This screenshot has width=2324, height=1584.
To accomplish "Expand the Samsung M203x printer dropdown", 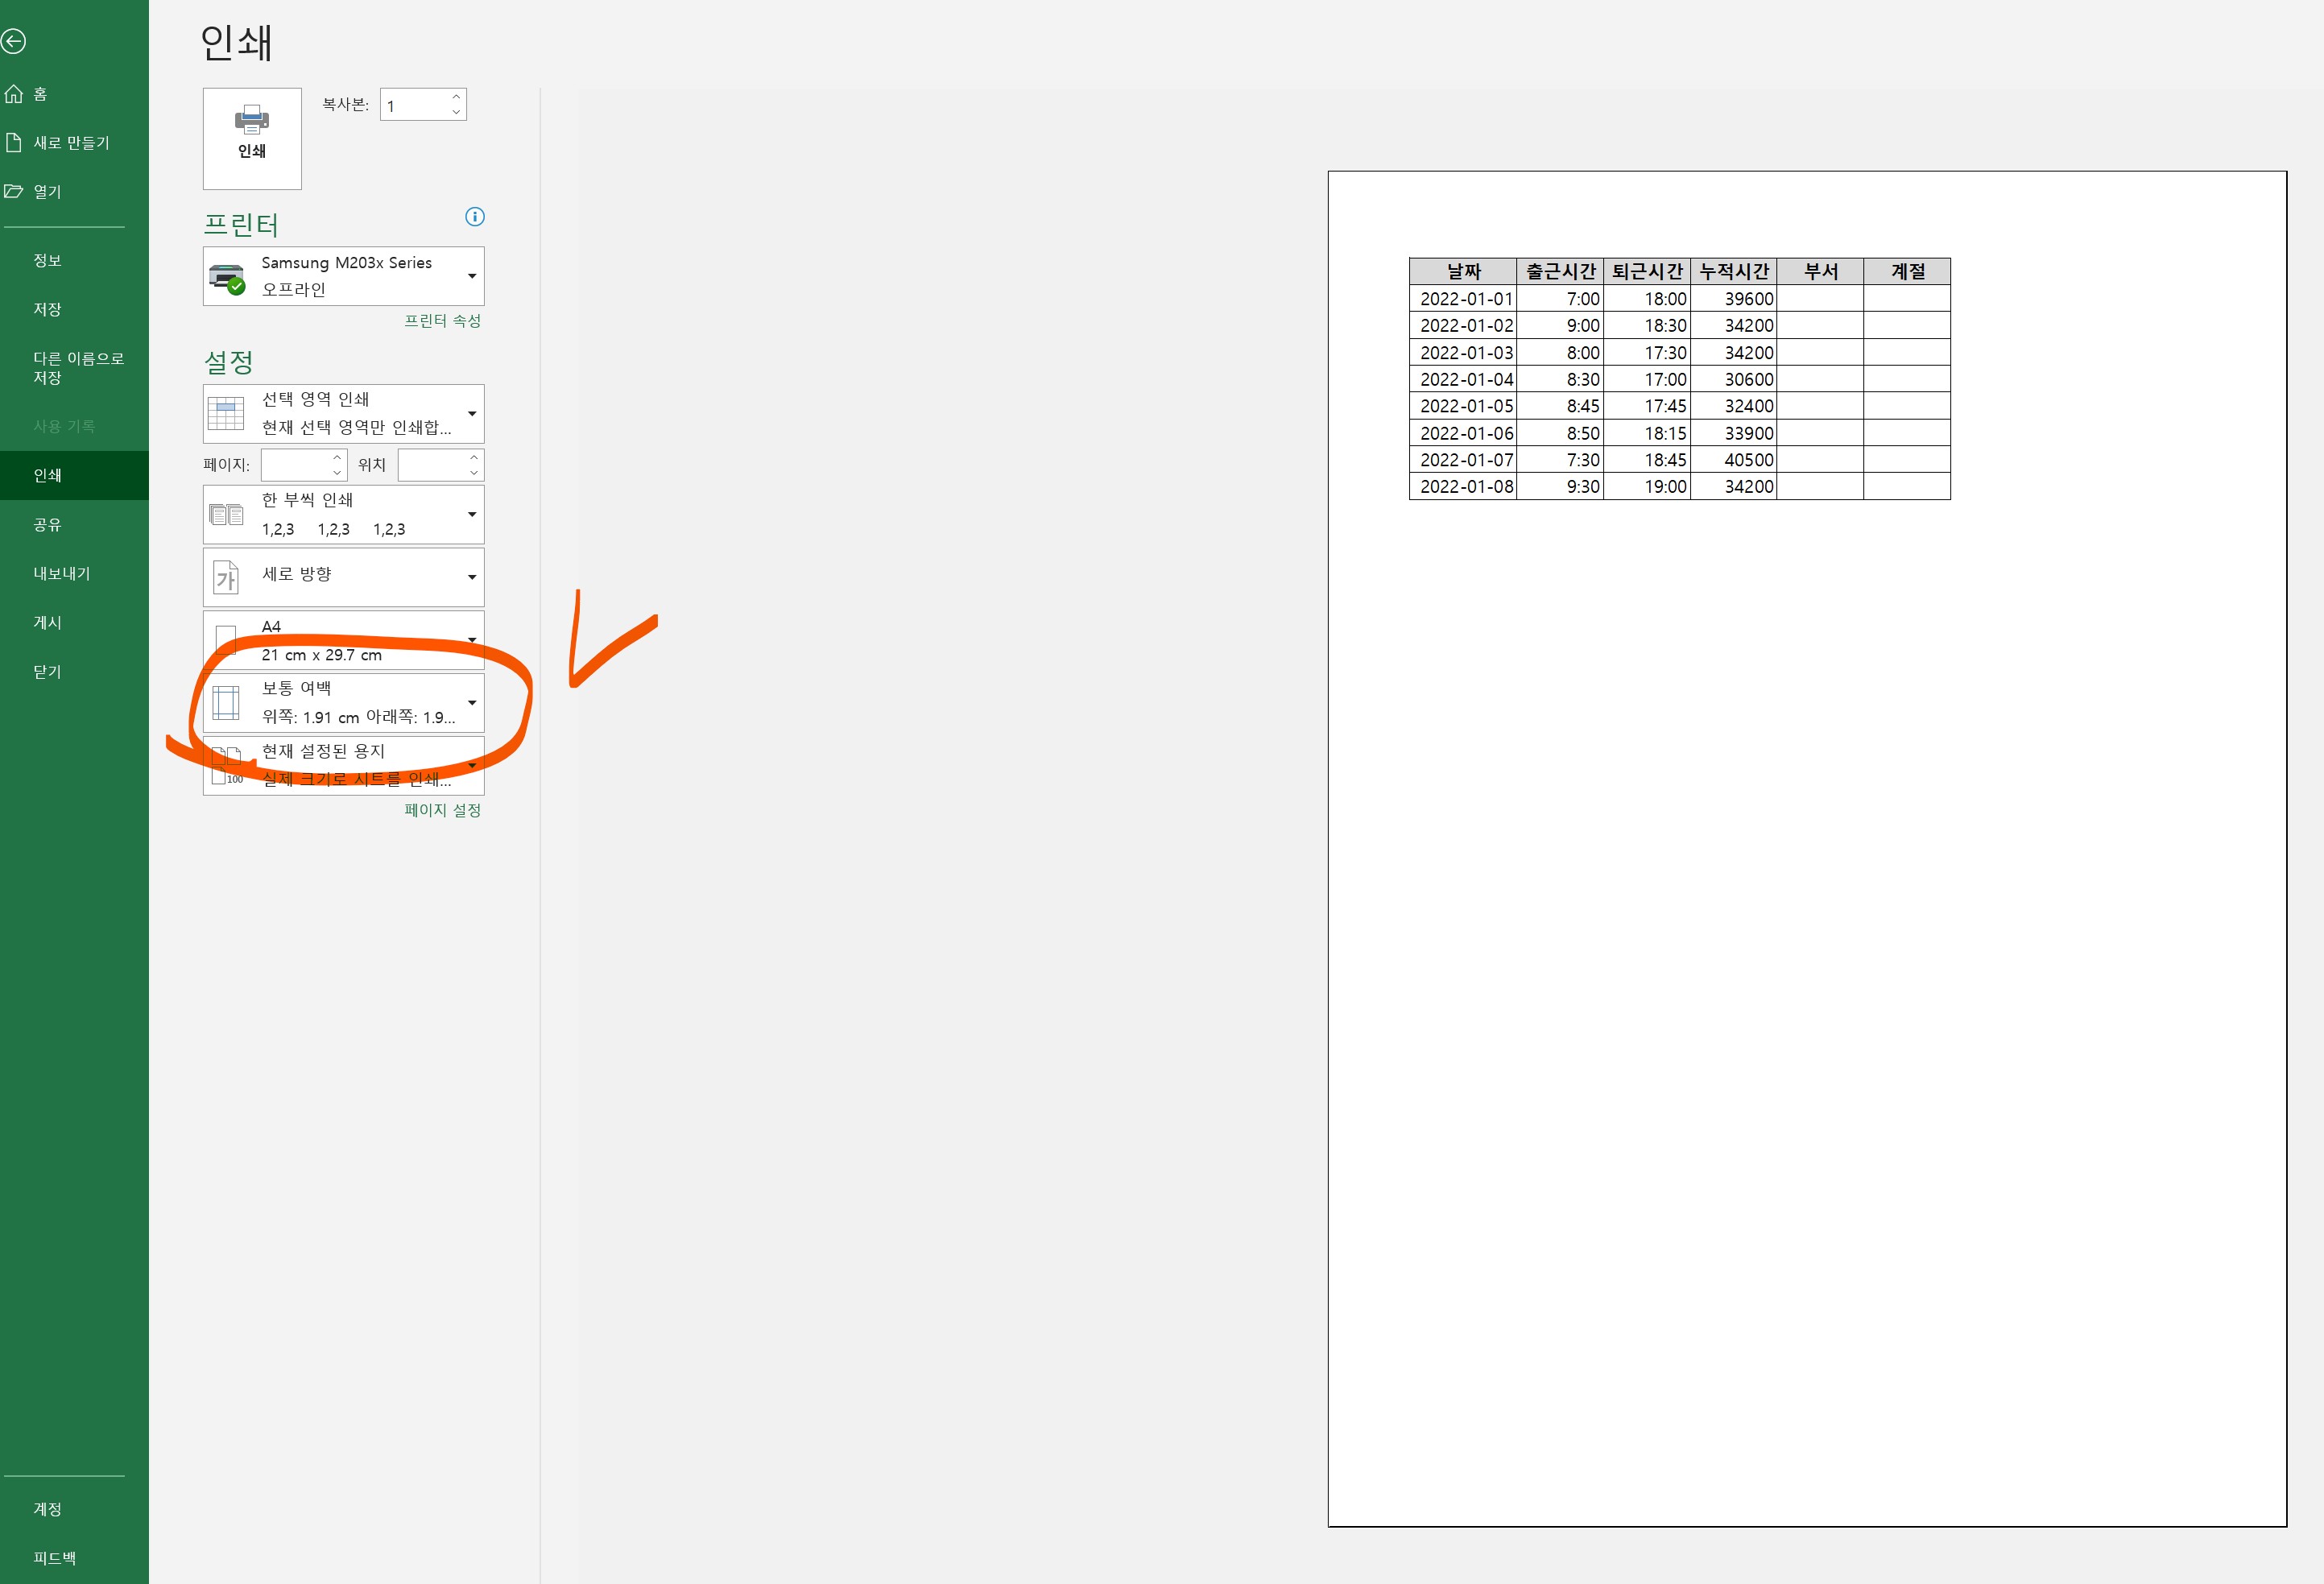I will pyautogui.click(x=472, y=276).
